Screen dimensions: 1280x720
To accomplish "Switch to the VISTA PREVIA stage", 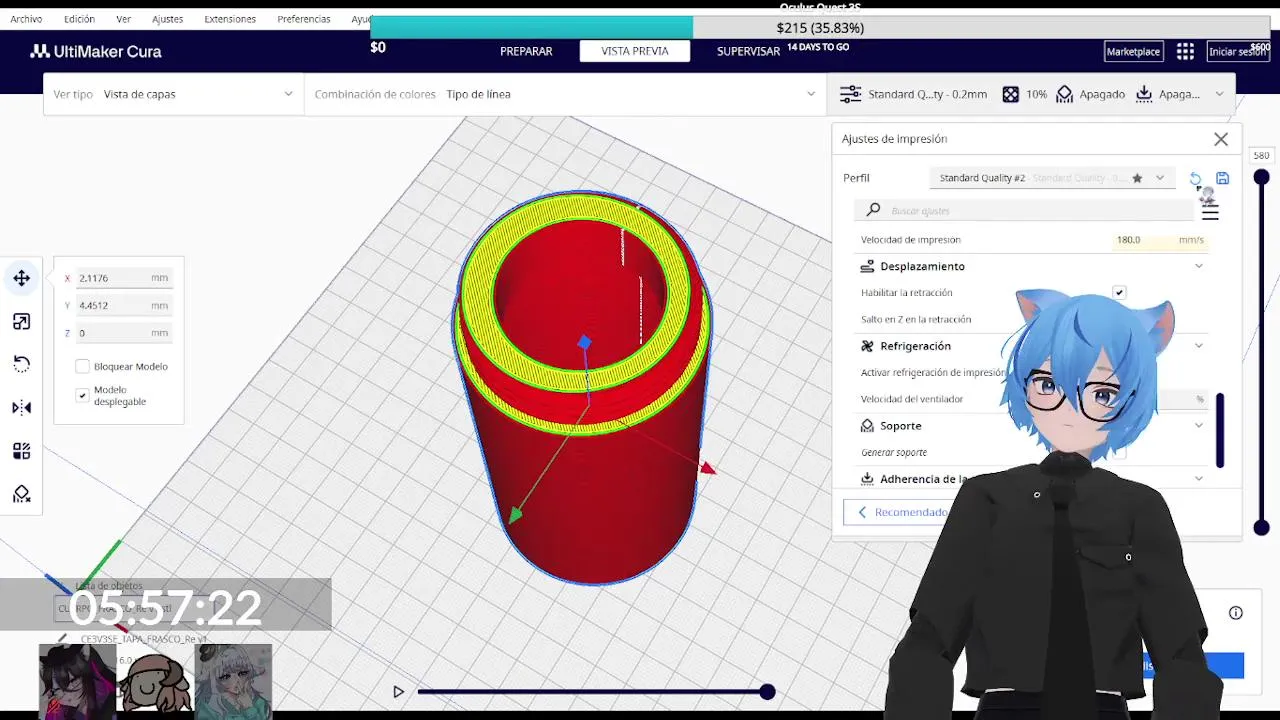I will [x=635, y=51].
